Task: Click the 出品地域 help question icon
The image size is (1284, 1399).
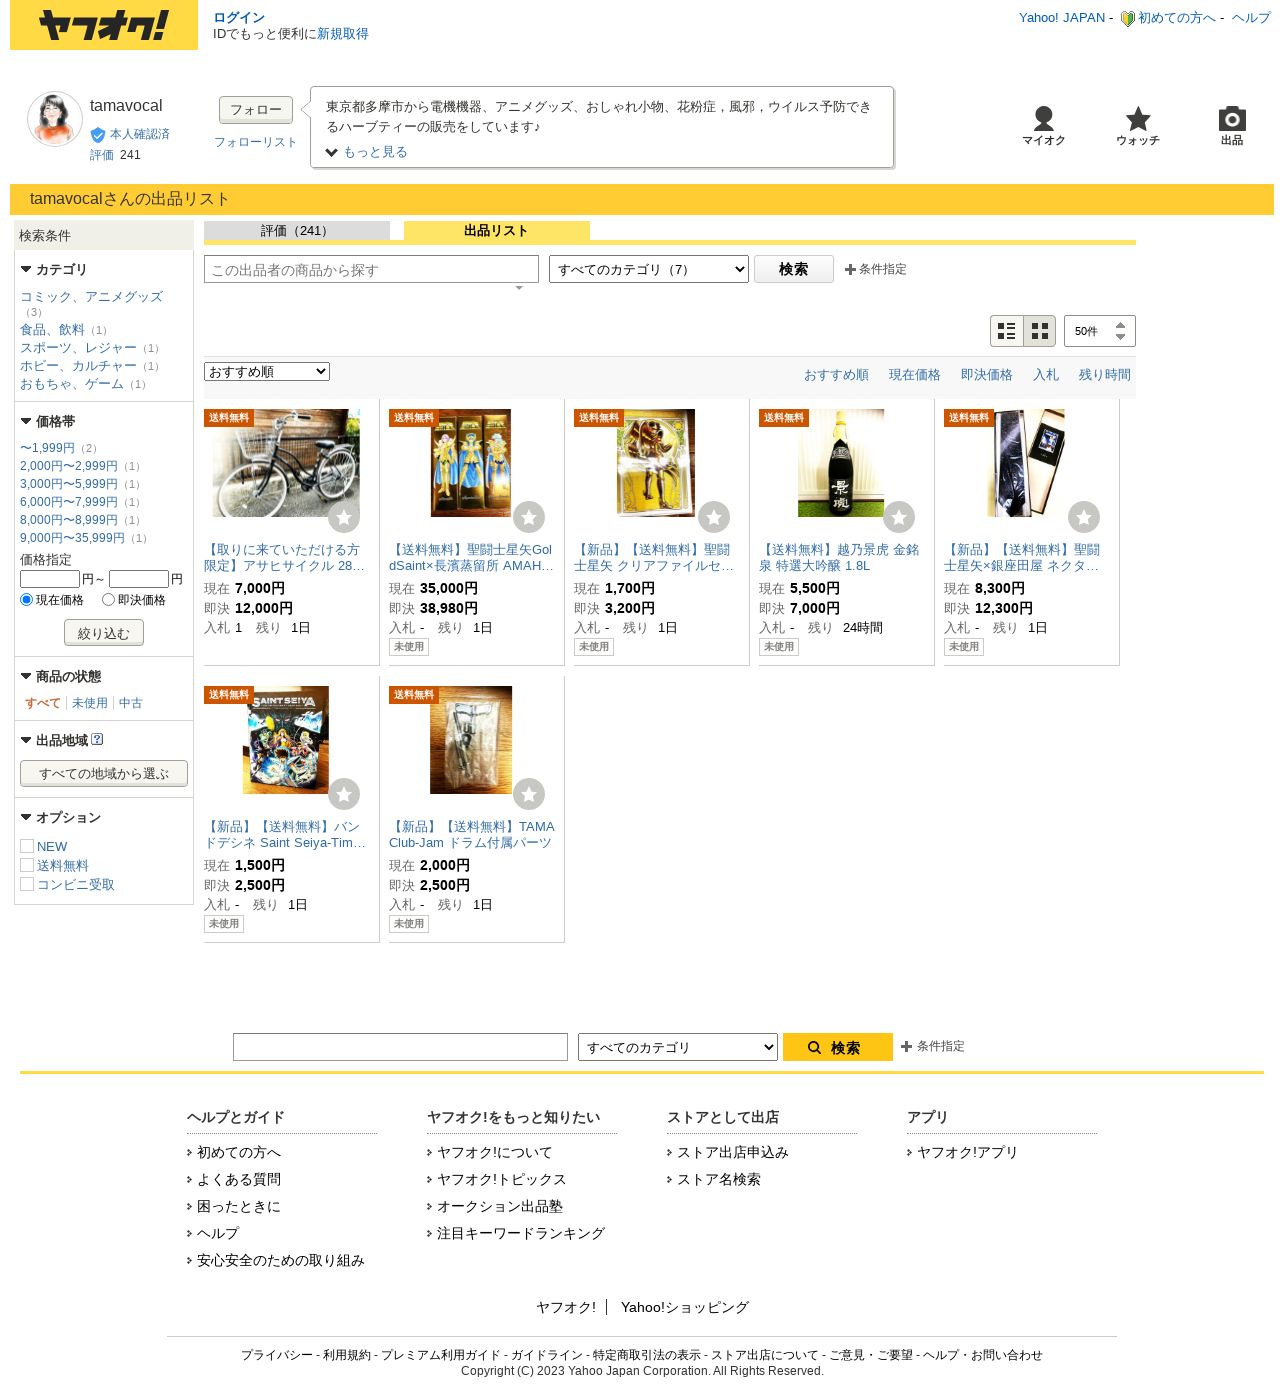Action: click(97, 740)
